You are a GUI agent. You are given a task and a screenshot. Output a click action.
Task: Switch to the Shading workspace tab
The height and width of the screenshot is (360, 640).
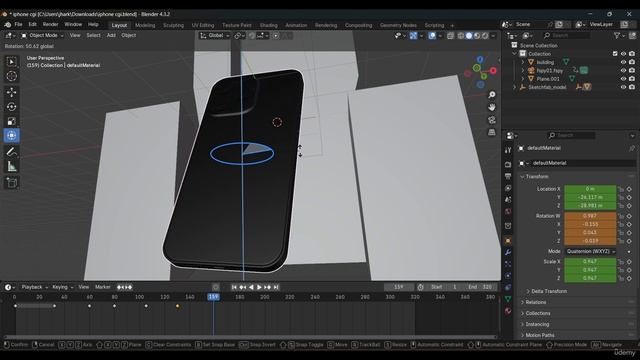coord(268,25)
